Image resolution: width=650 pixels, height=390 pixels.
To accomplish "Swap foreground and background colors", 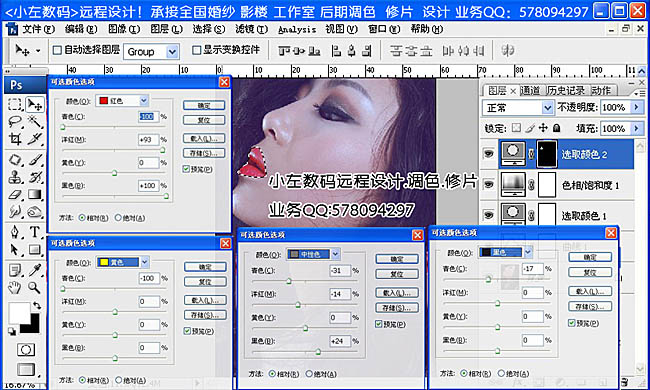I will tap(37, 306).
